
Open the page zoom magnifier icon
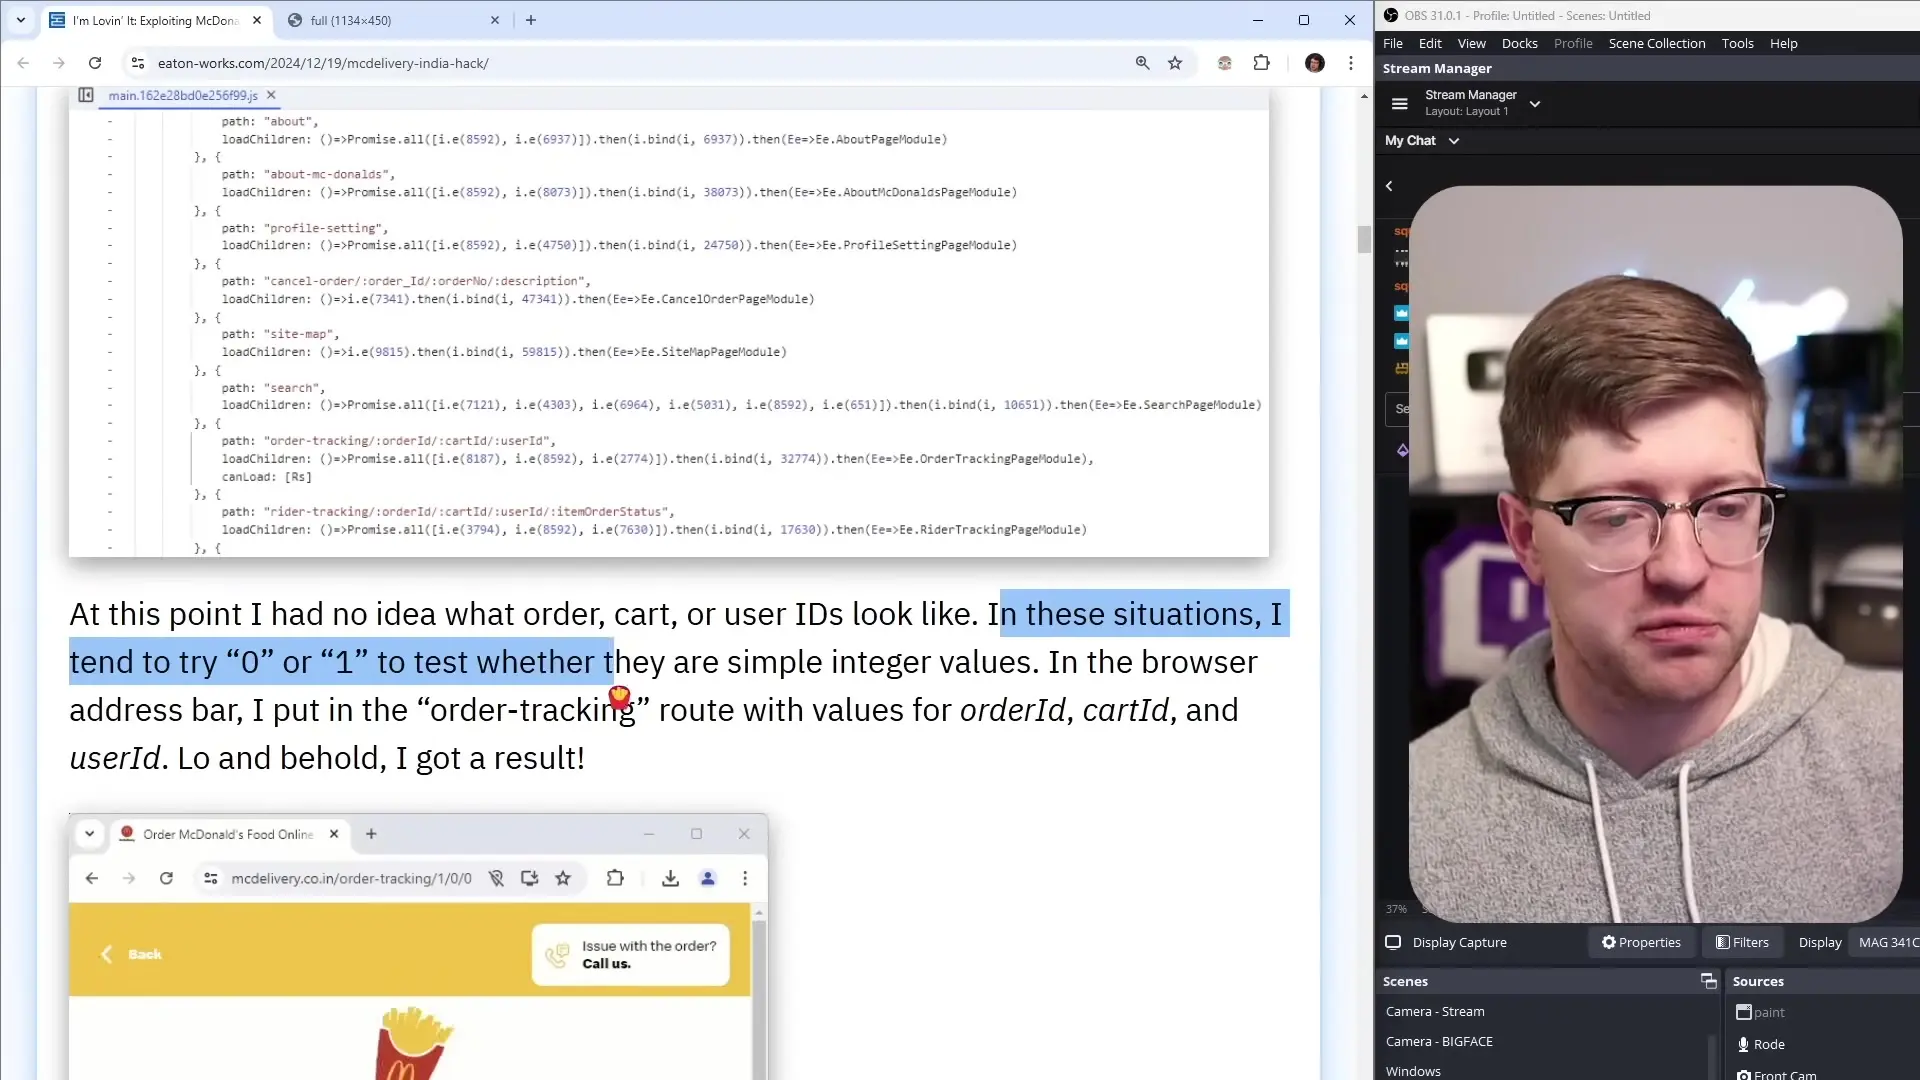click(x=1142, y=63)
